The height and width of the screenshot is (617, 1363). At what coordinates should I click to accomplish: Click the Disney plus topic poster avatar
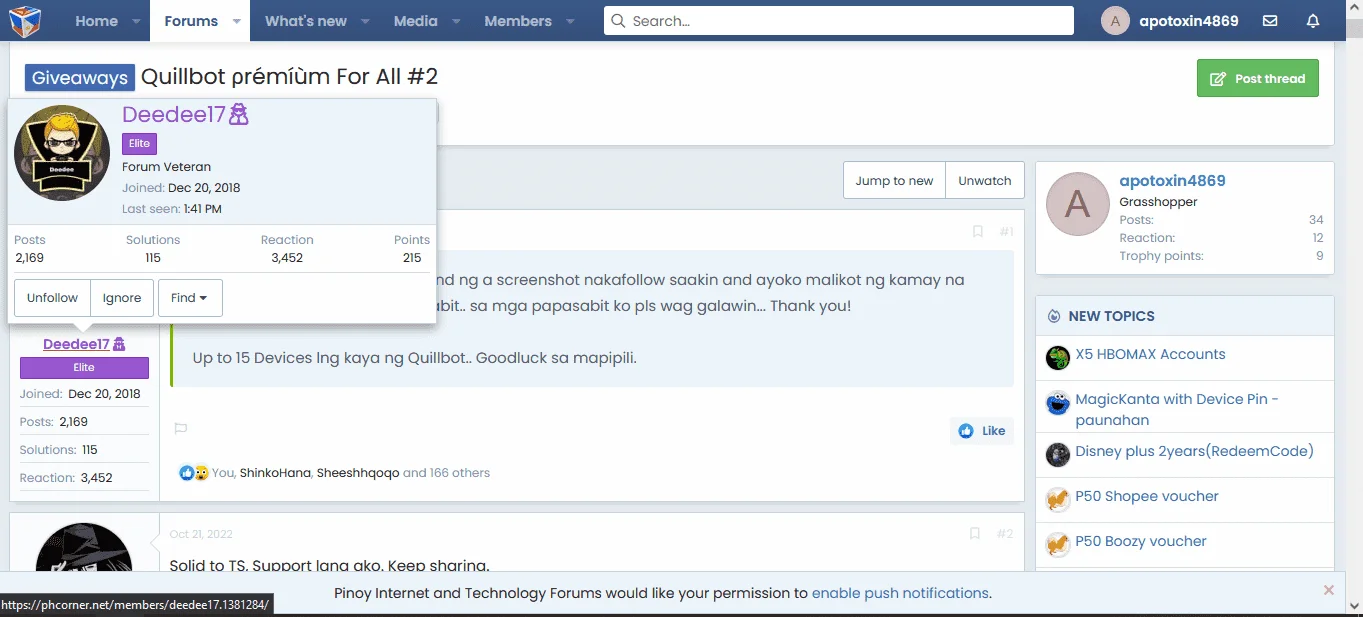(x=1058, y=455)
